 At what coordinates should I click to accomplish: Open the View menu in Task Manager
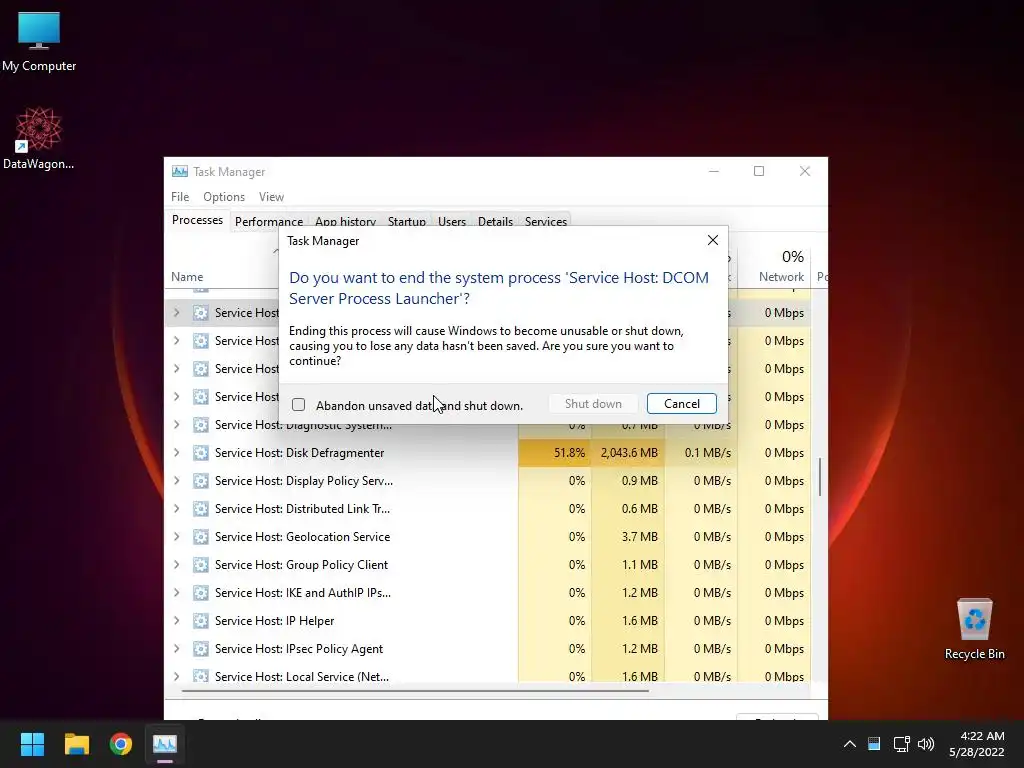[271, 197]
